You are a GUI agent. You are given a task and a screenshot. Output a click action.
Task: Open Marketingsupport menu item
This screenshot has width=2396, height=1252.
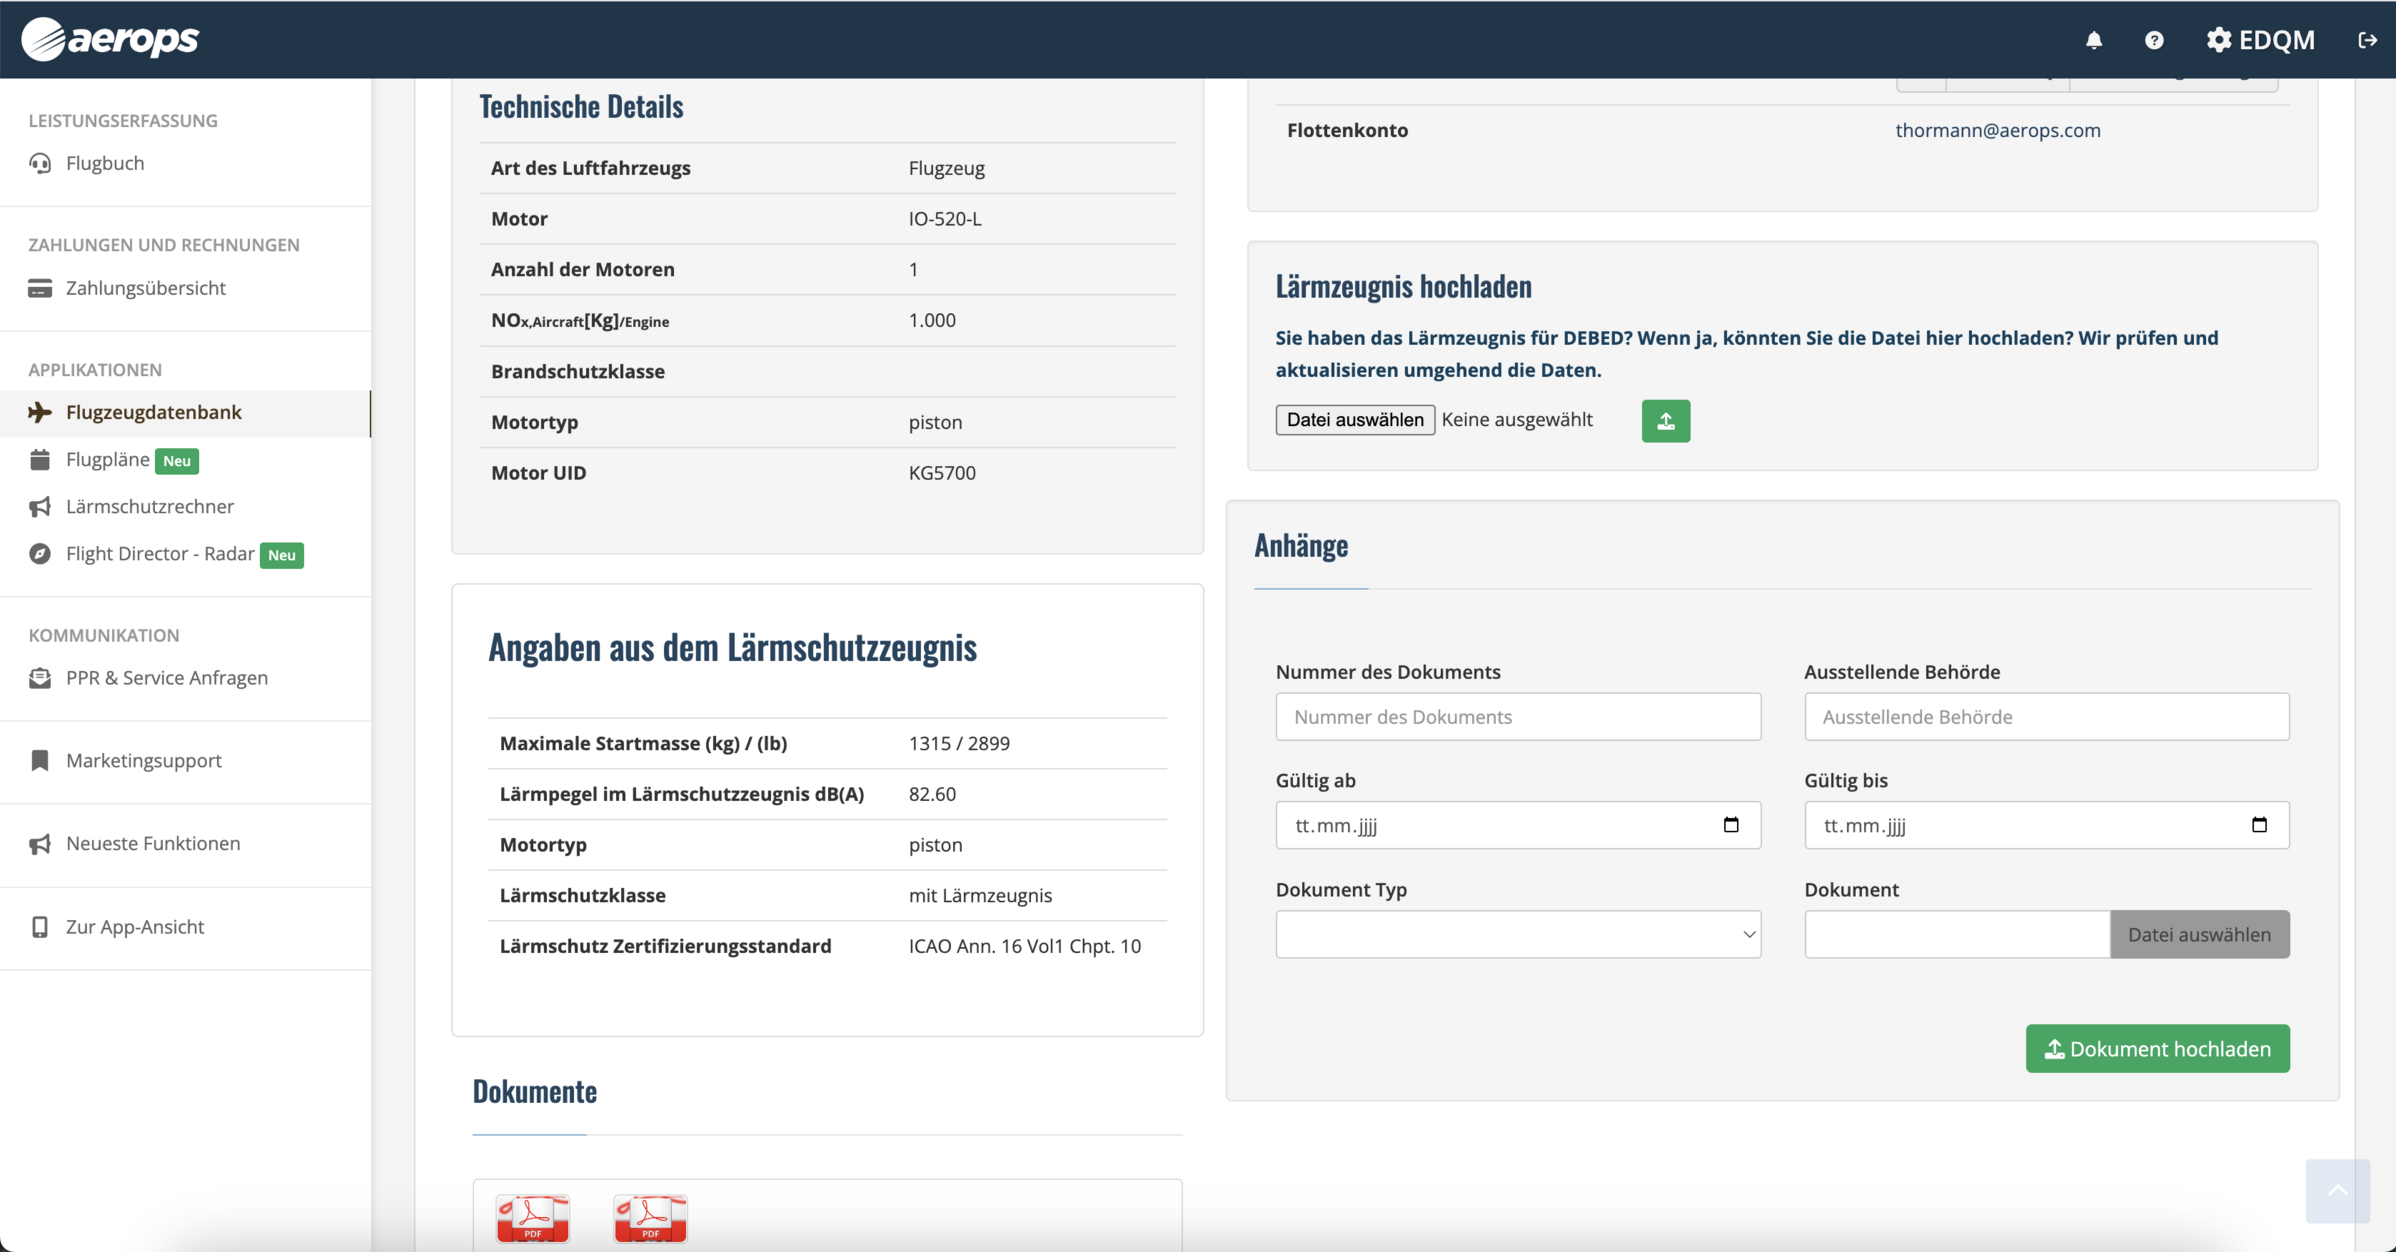[x=144, y=761]
